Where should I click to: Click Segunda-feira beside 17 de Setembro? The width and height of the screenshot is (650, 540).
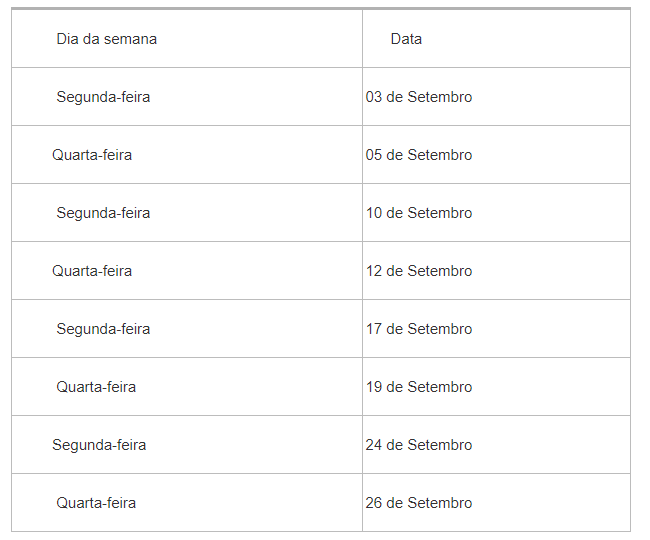(103, 329)
